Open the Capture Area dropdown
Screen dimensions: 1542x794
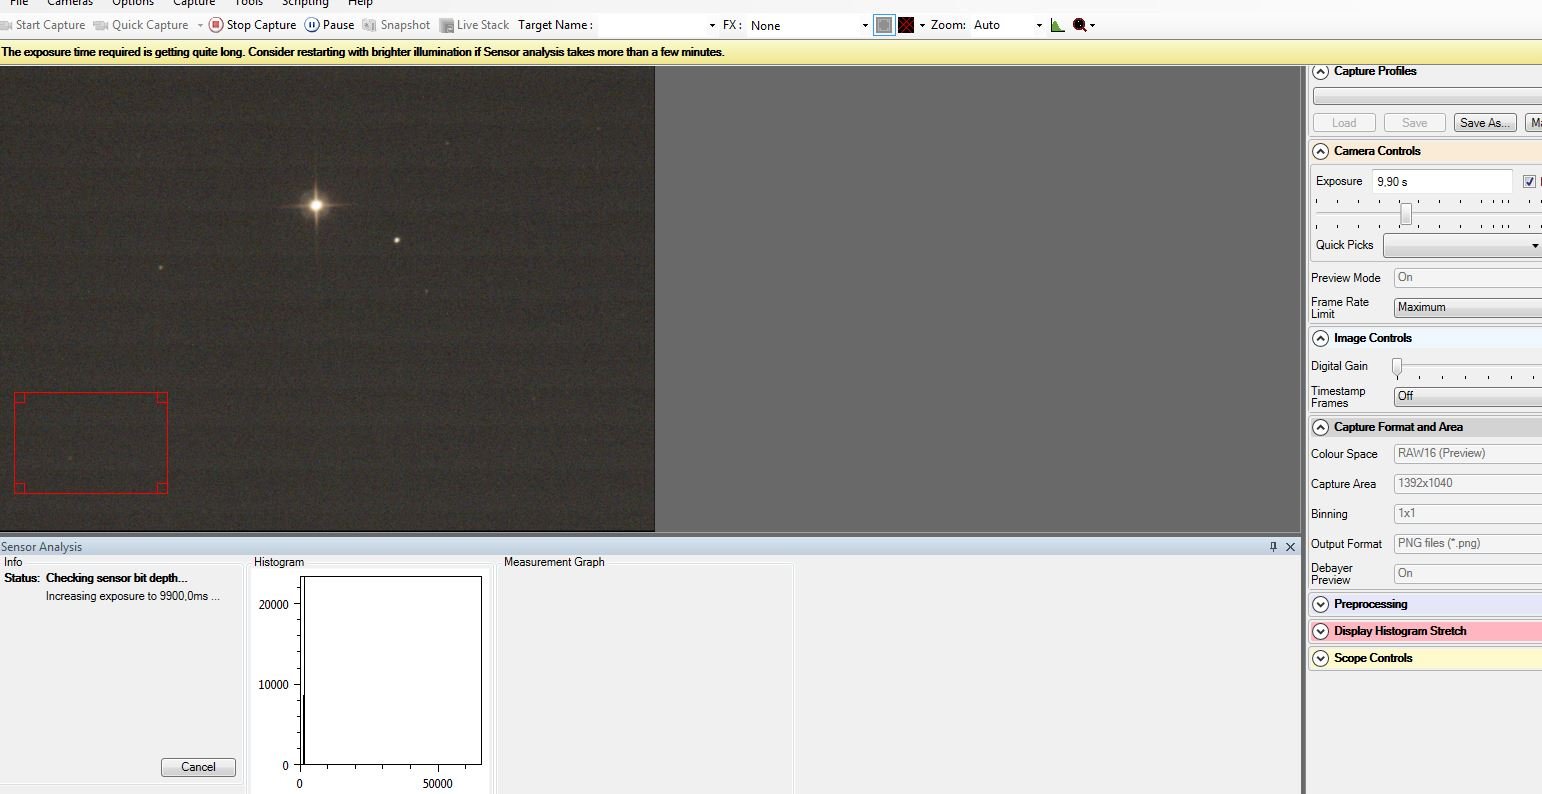click(x=1468, y=483)
